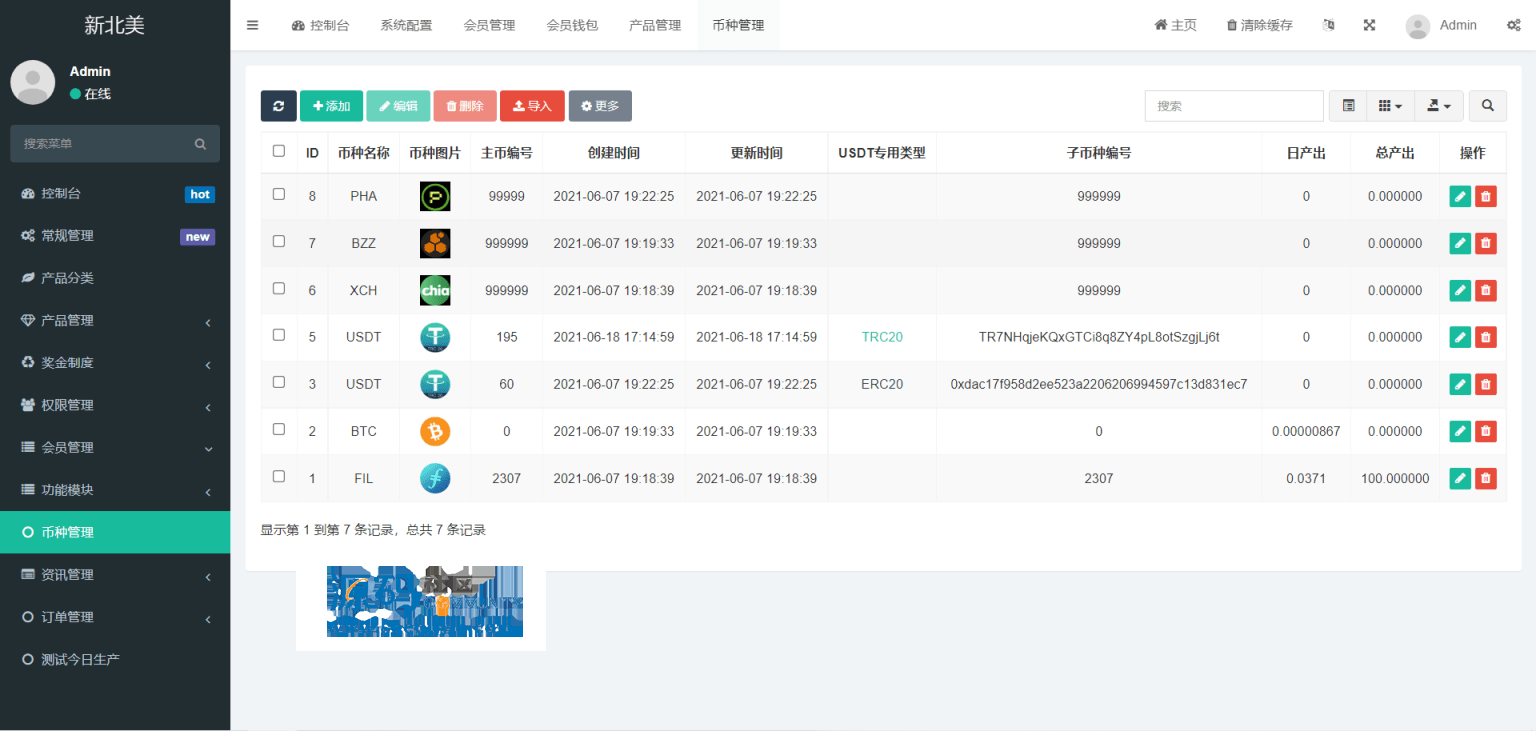Open the settings gears icon at top right
This screenshot has height=731, width=1536.
(x=1513, y=25)
